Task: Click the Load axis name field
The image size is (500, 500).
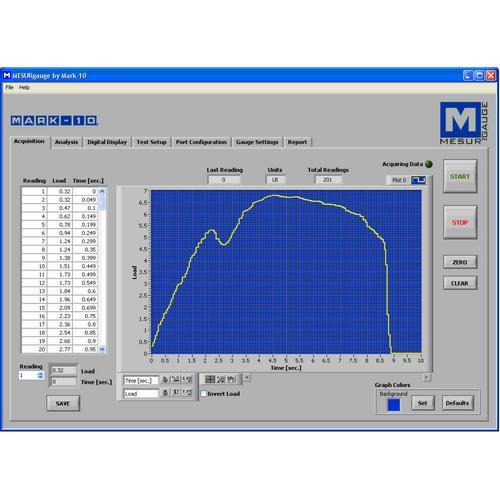Action: click(x=141, y=394)
